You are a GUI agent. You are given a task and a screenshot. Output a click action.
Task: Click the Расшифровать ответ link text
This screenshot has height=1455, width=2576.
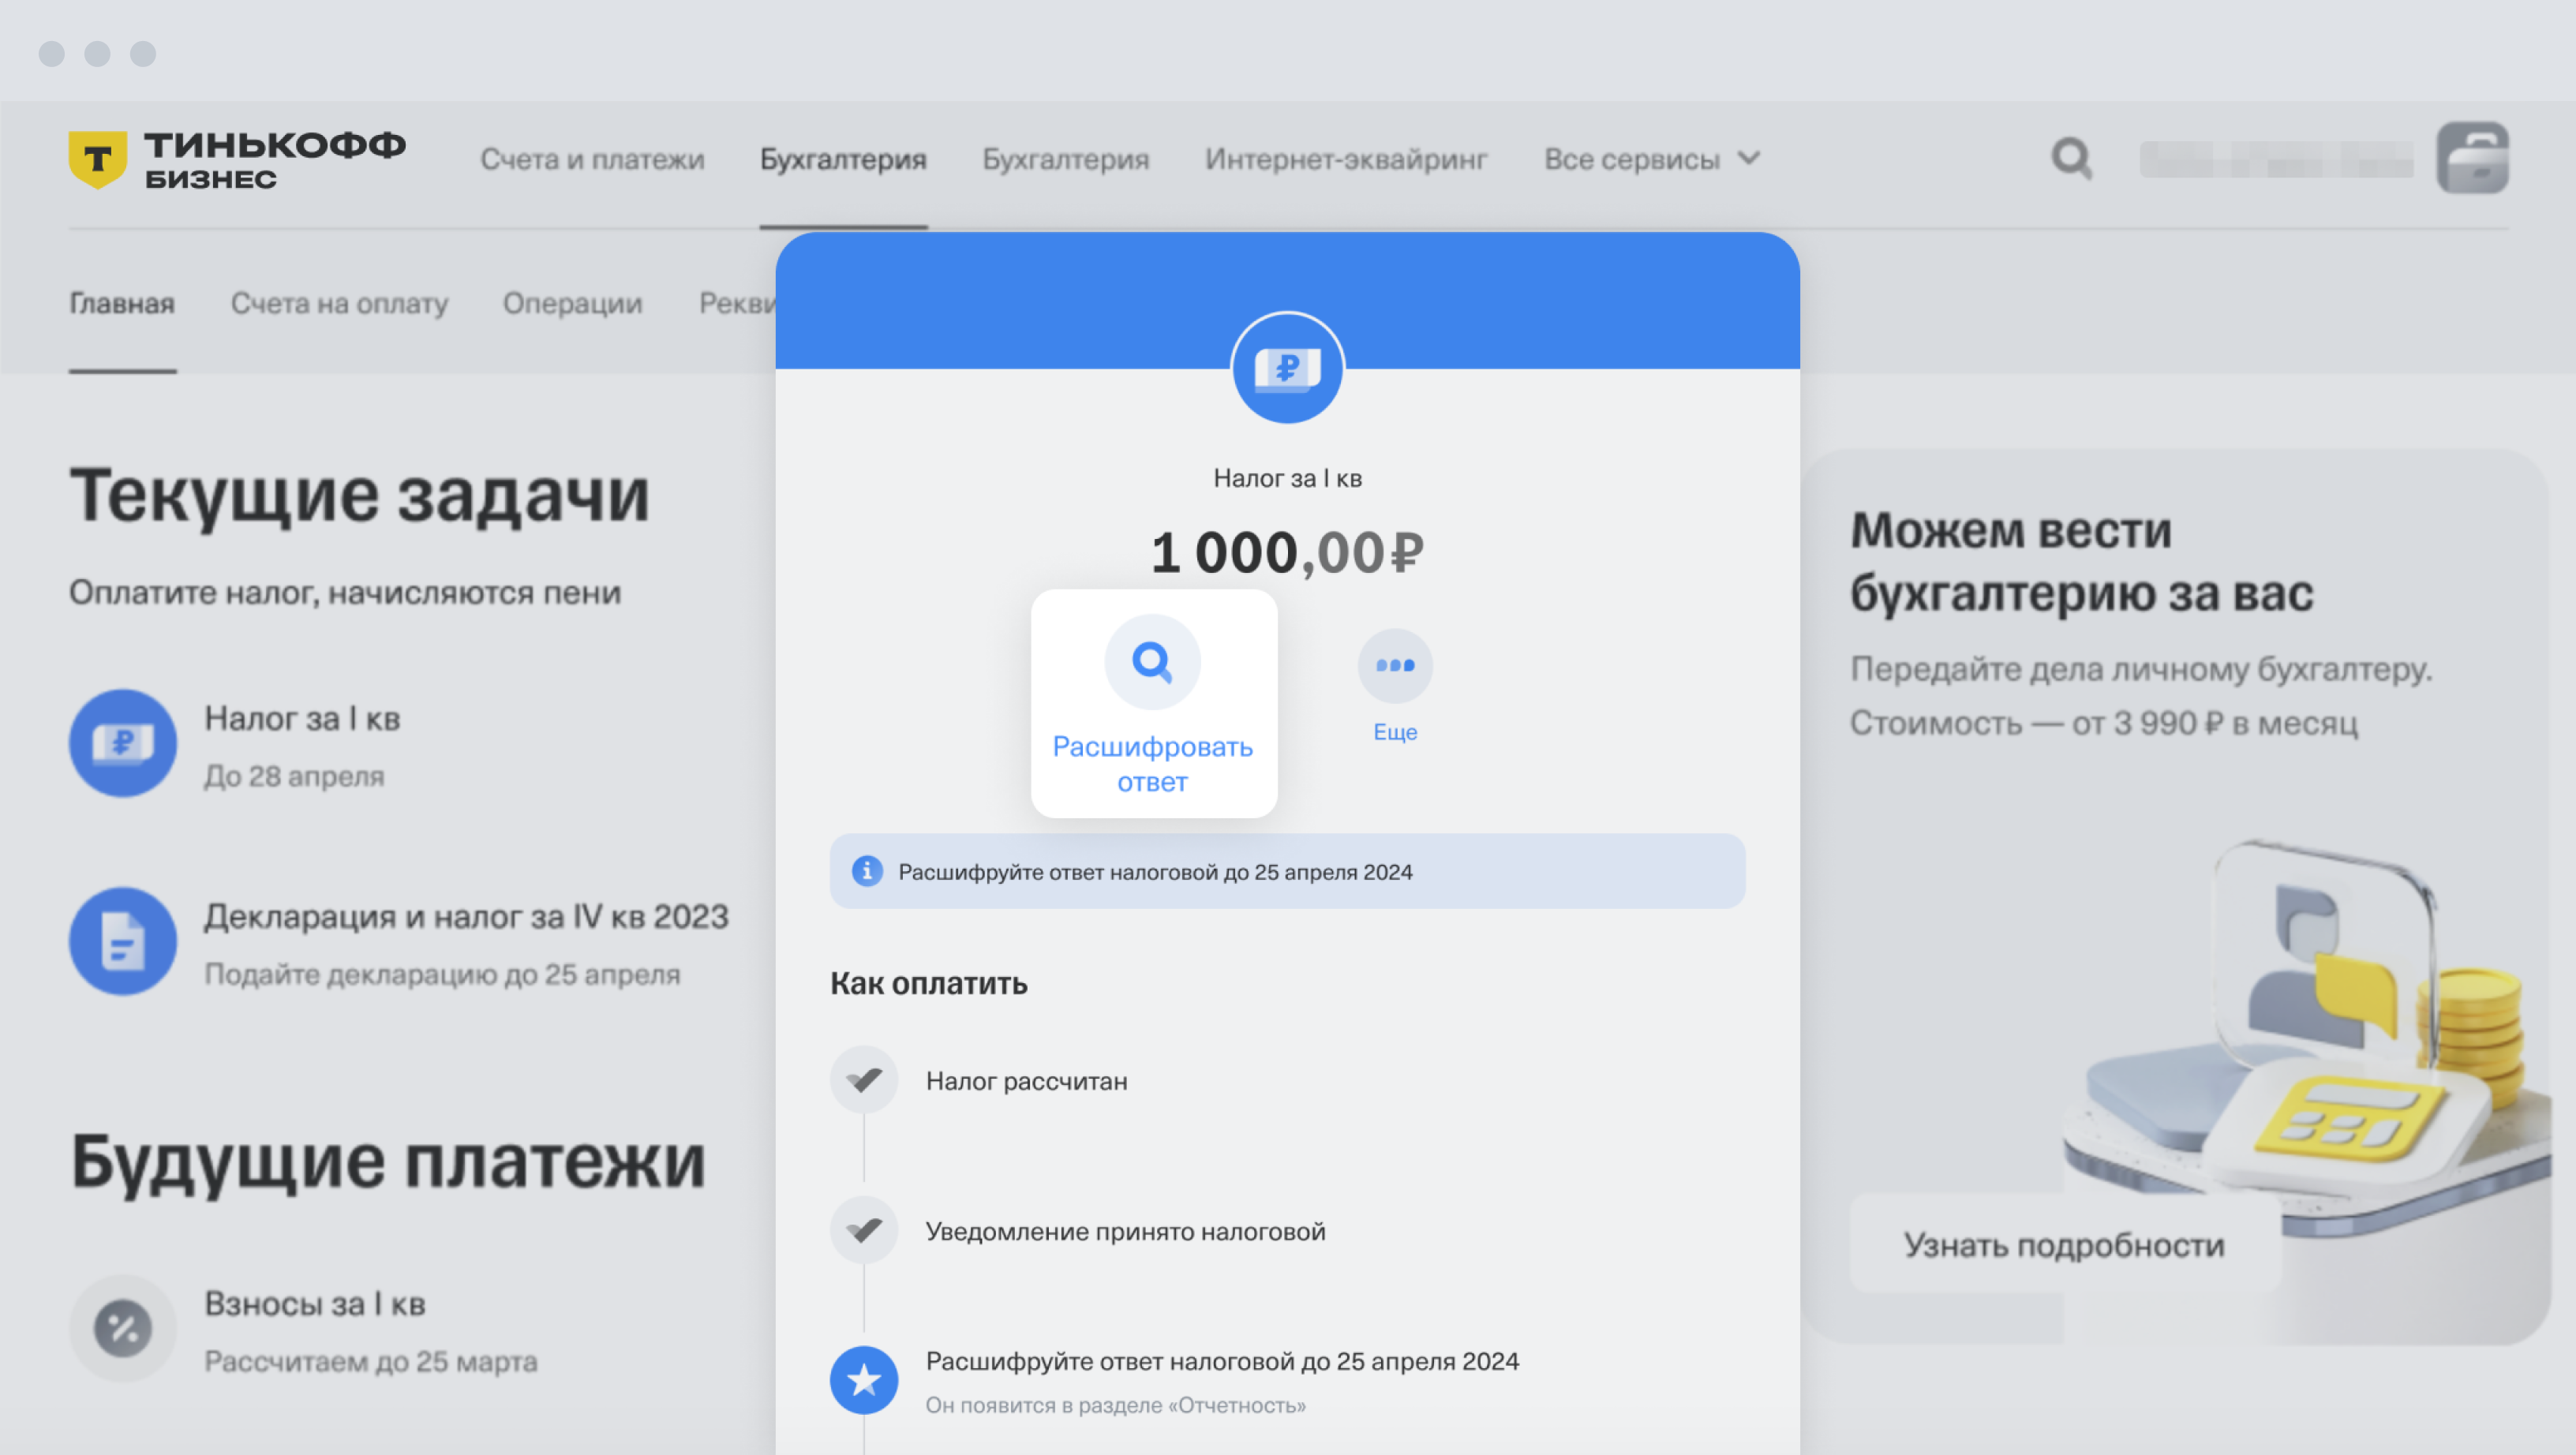pyautogui.click(x=1152, y=764)
